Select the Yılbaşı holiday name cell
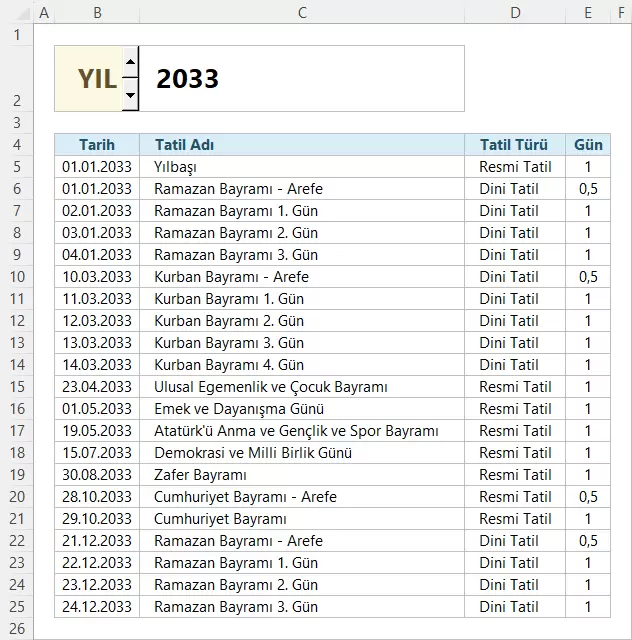 [x=302, y=167]
